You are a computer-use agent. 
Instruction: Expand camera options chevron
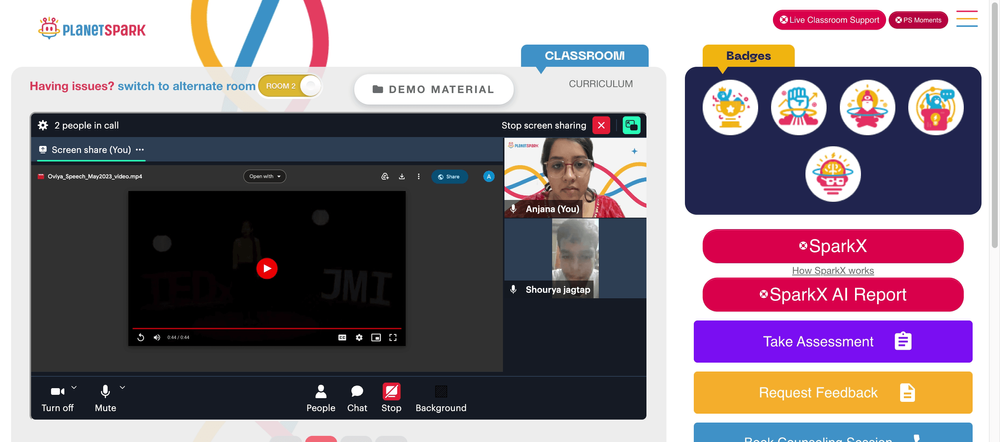click(x=74, y=387)
